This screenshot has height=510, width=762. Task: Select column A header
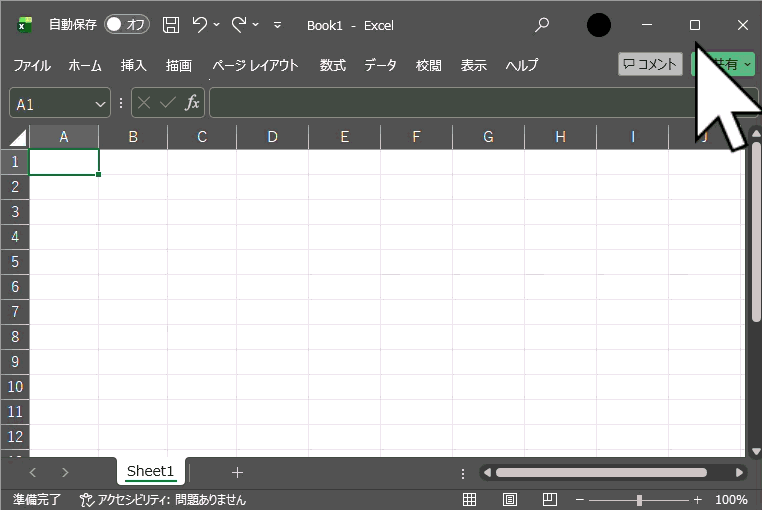pos(64,137)
